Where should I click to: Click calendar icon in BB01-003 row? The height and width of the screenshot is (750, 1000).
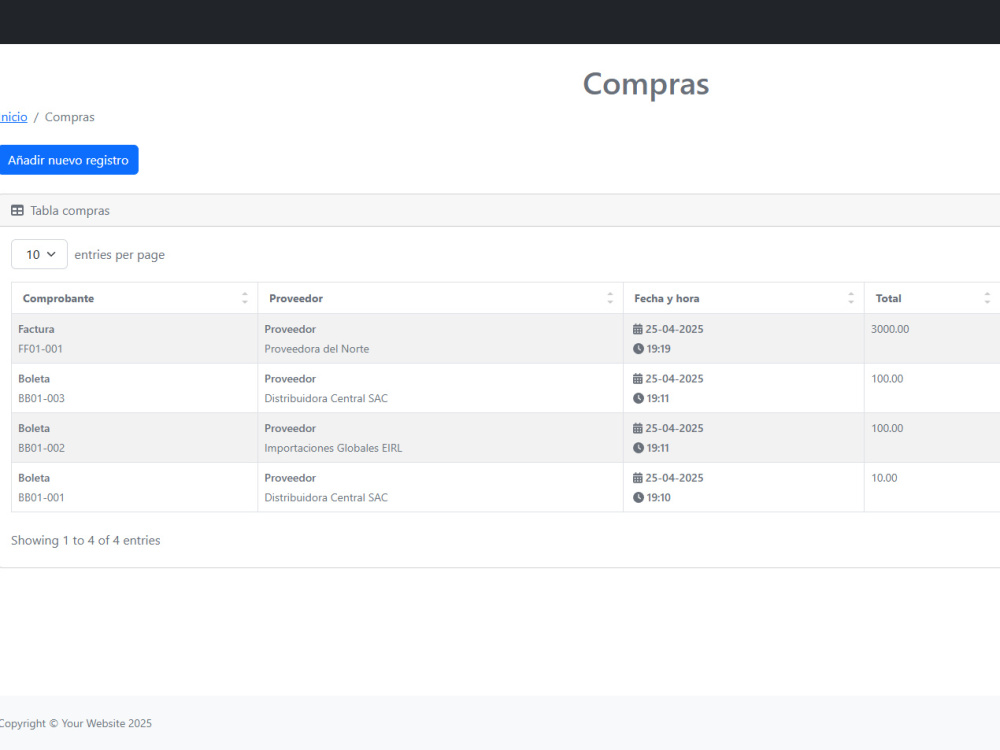click(x=638, y=379)
